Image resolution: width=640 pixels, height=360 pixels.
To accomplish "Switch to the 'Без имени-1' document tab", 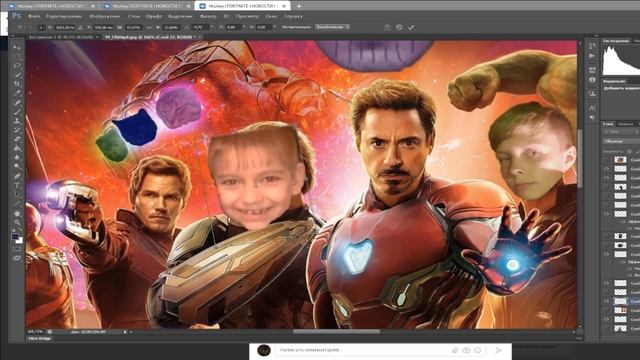I will 60,37.
